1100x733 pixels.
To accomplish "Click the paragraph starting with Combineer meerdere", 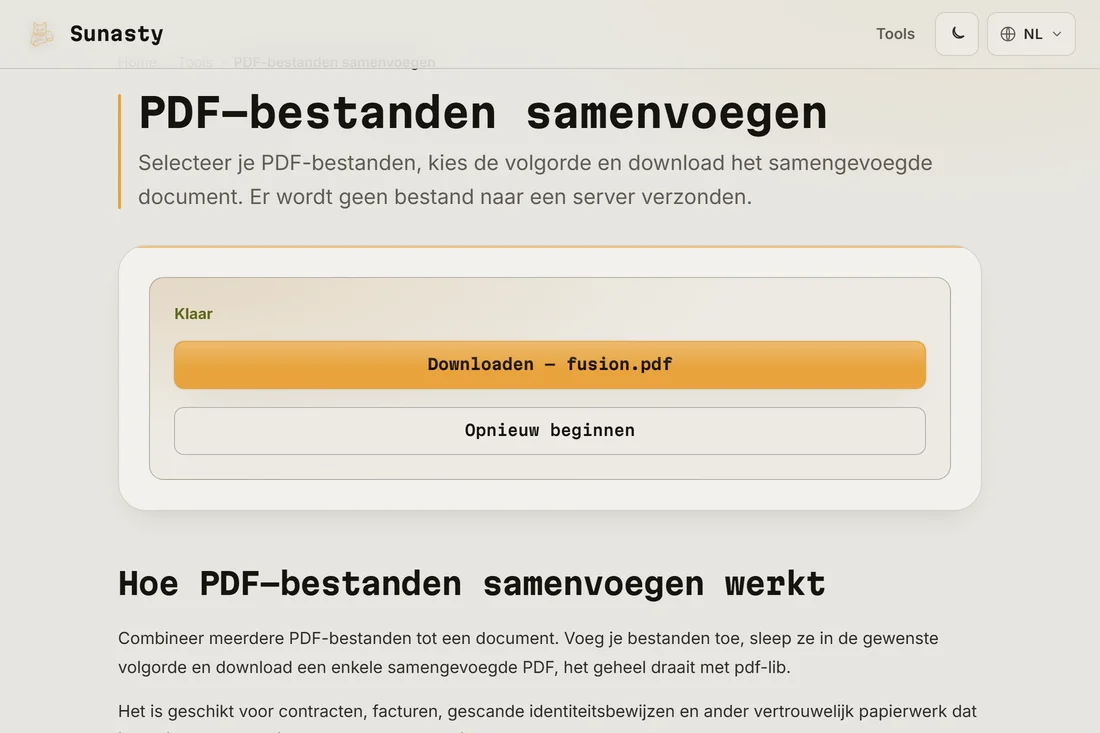I will coord(528,652).
